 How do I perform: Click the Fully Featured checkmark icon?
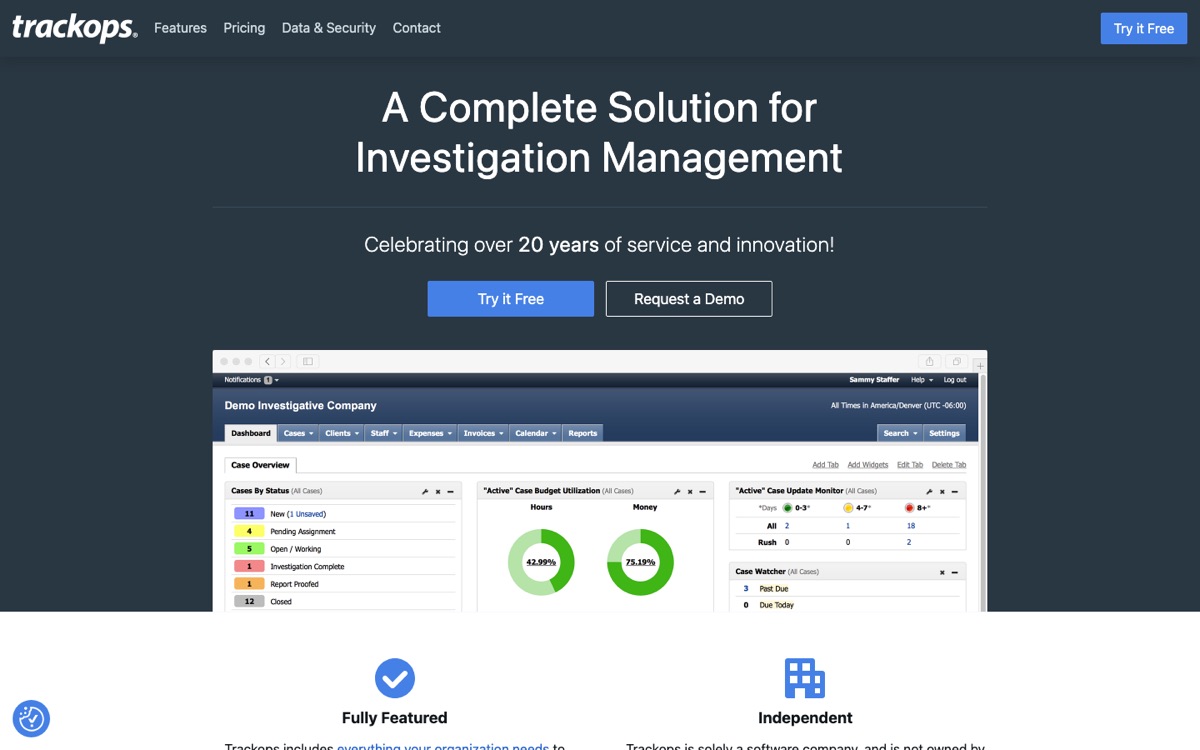pyautogui.click(x=395, y=678)
